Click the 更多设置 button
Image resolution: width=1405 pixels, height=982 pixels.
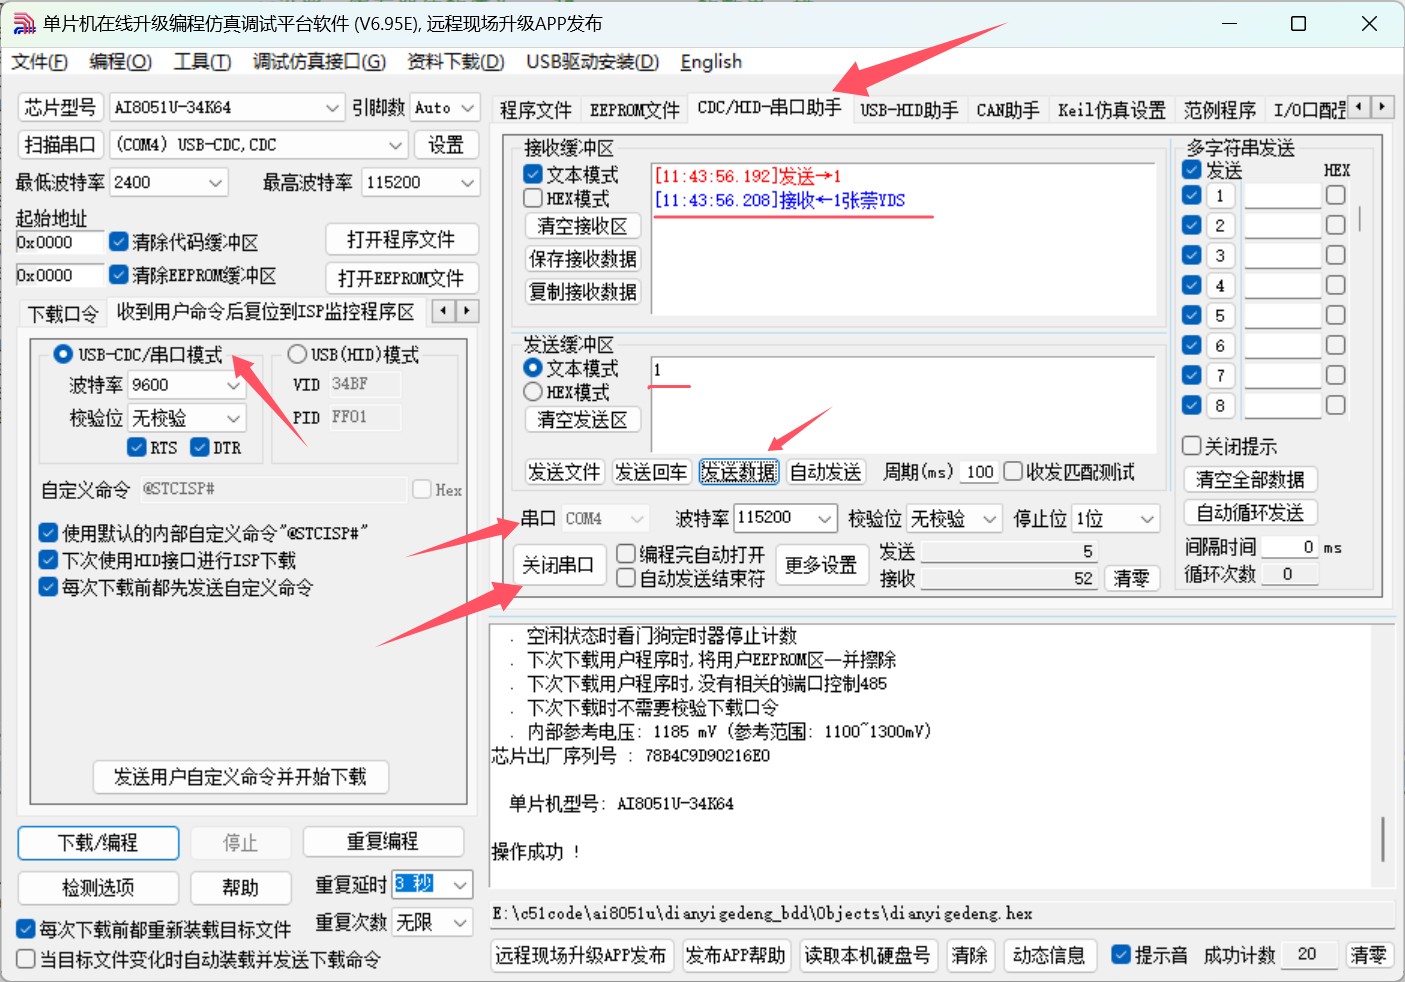820,566
